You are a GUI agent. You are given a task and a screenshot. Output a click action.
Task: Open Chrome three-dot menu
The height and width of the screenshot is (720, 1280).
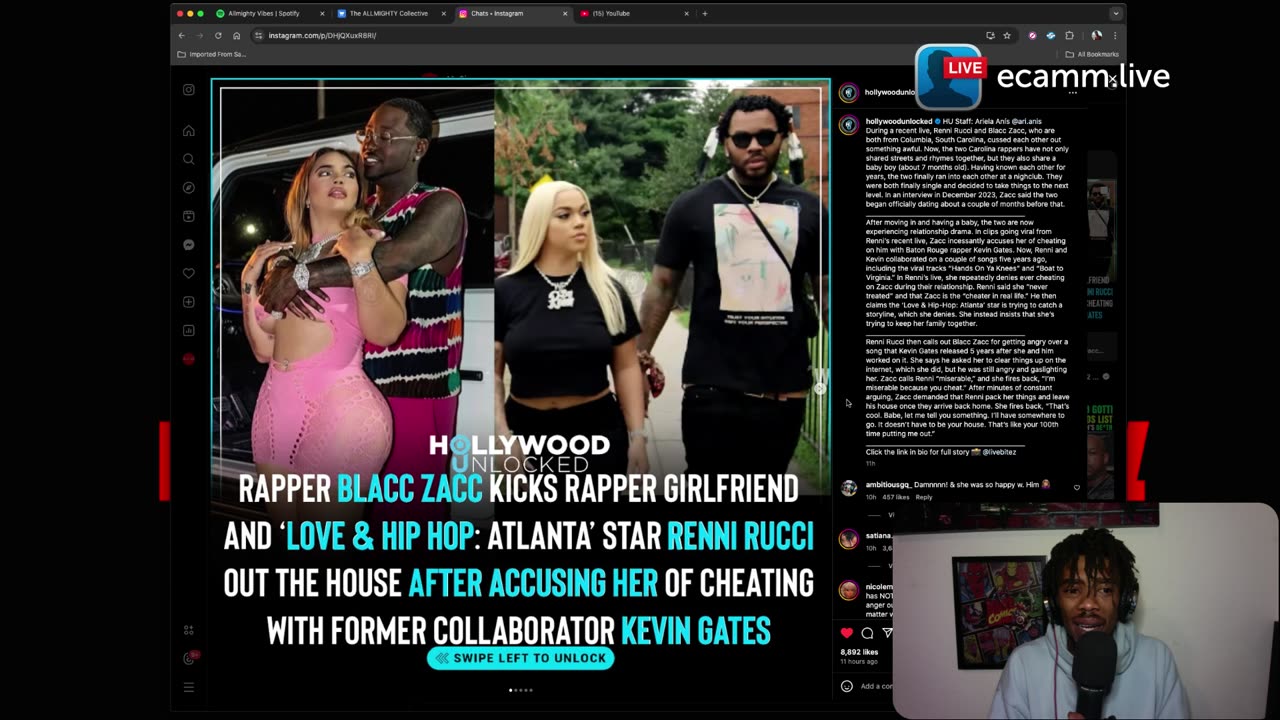point(1115,35)
